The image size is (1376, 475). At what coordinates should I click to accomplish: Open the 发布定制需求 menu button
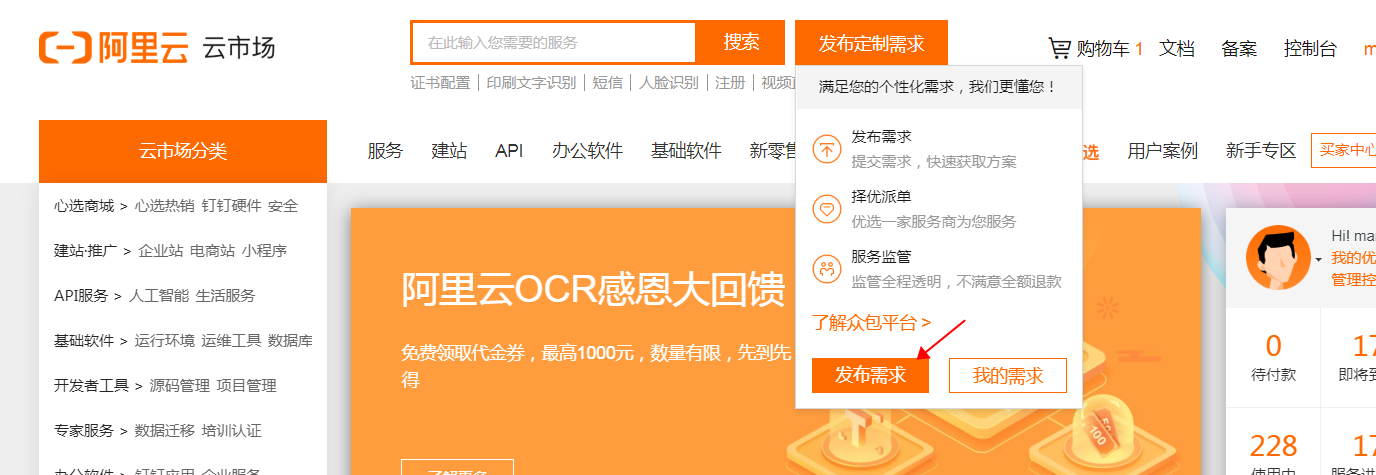tap(871, 43)
